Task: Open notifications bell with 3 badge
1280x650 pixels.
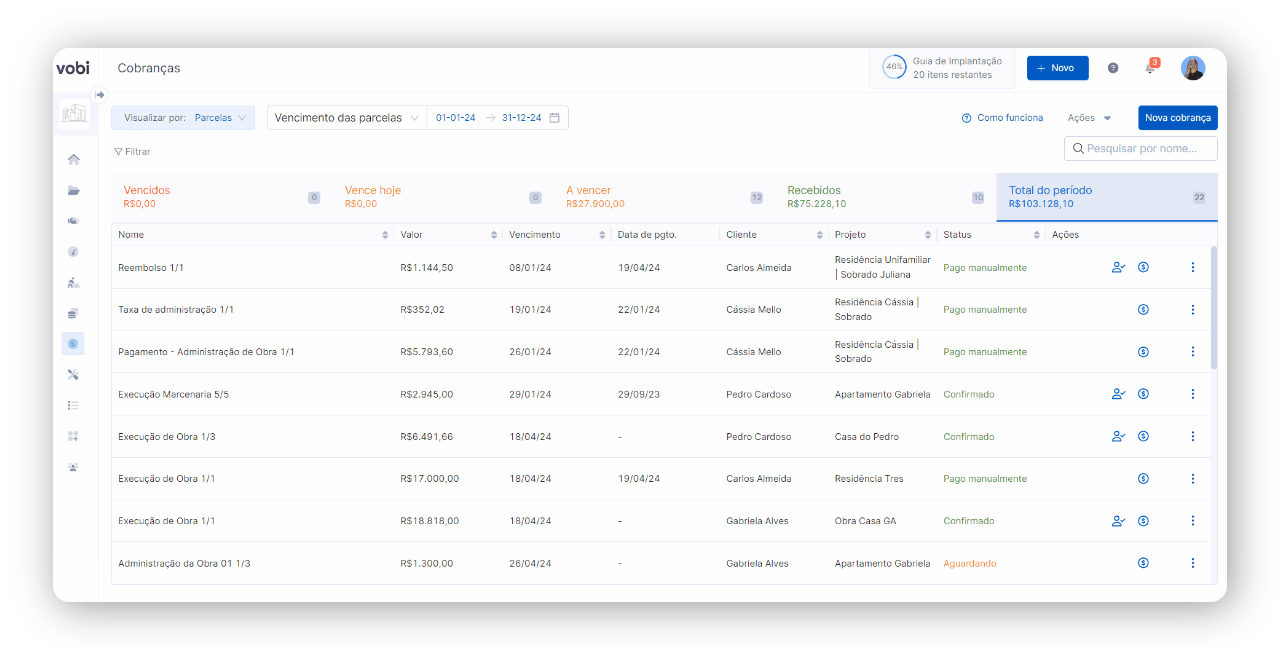Action: point(1150,68)
